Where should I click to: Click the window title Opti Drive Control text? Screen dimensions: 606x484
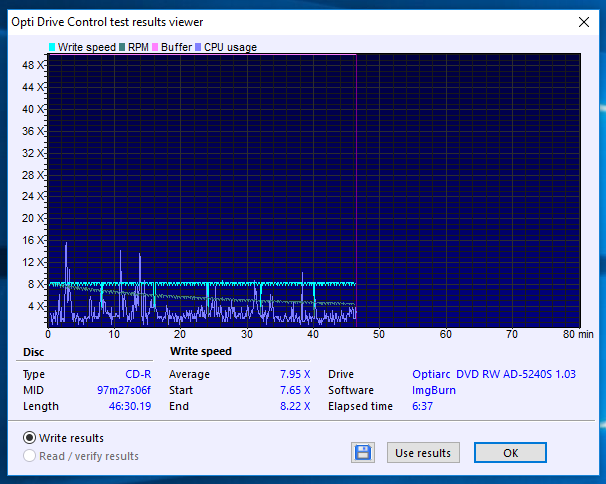tap(107, 22)
